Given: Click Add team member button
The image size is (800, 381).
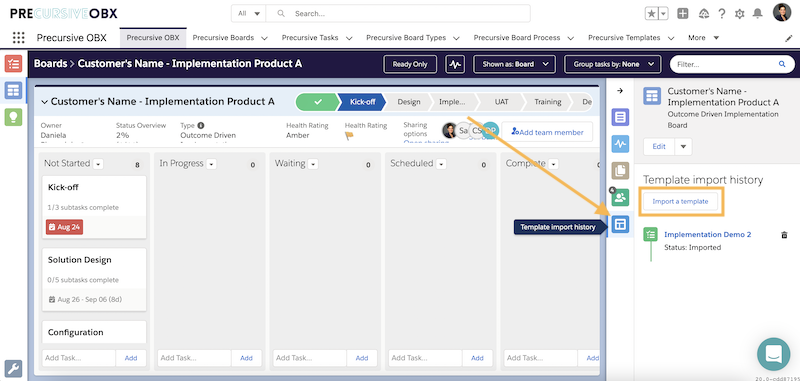Looking at the screenshot, I should pos(547,132).
